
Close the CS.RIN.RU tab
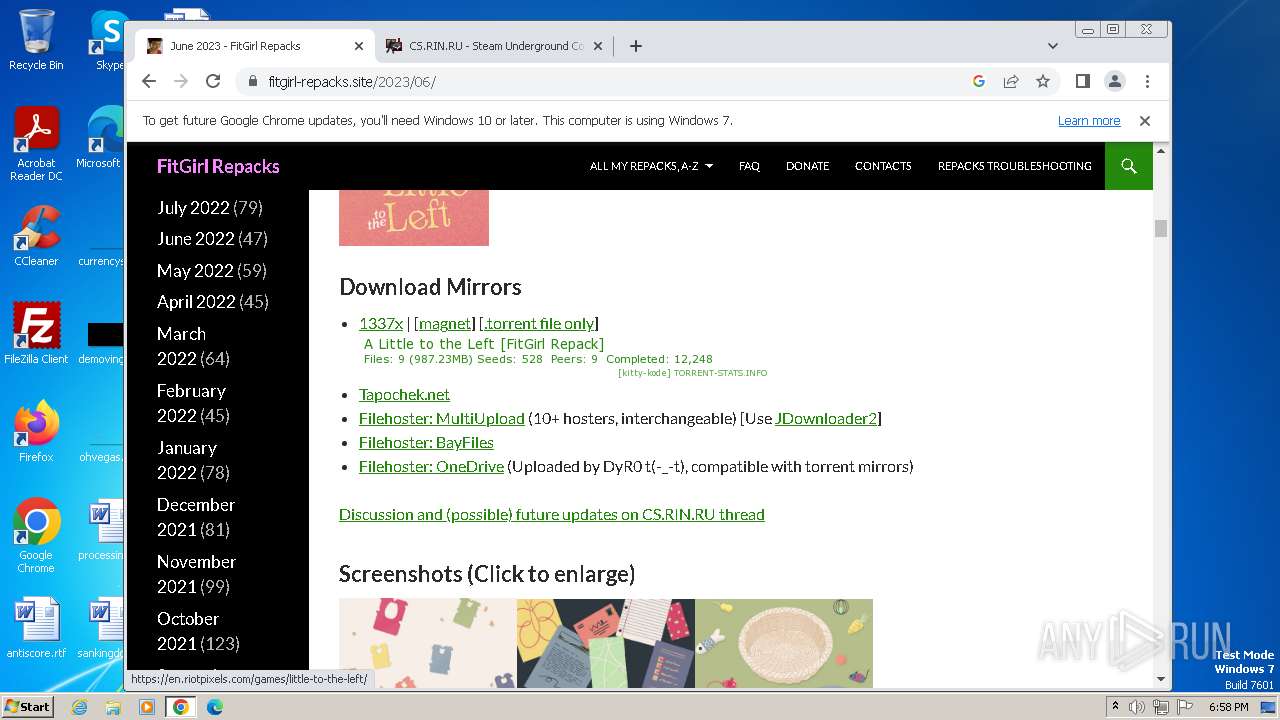pos(598,46)
